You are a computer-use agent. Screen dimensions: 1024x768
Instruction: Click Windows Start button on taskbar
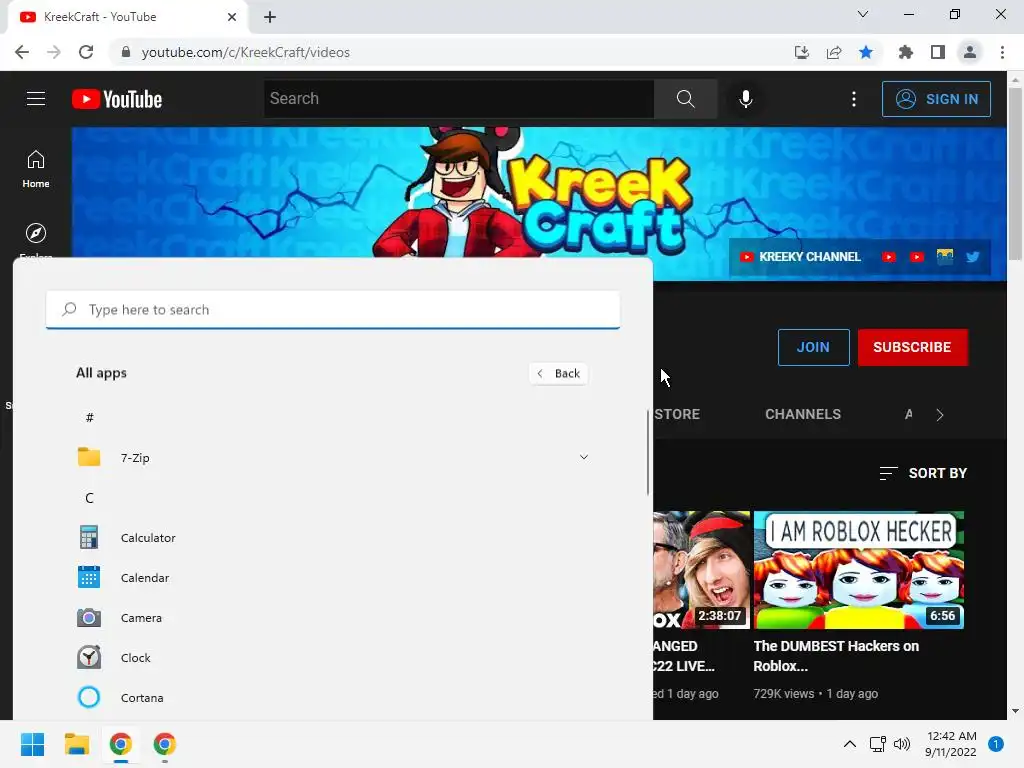click(x=32, y=744)
